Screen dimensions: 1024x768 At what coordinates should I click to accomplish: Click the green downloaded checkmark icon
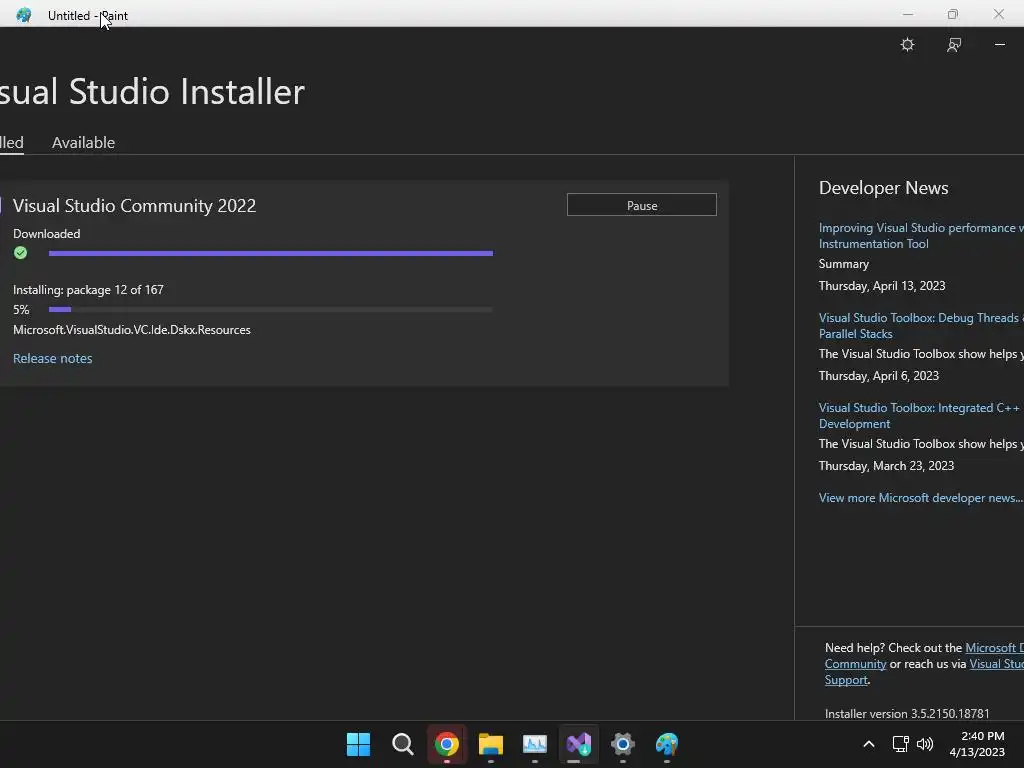(20, 253)
